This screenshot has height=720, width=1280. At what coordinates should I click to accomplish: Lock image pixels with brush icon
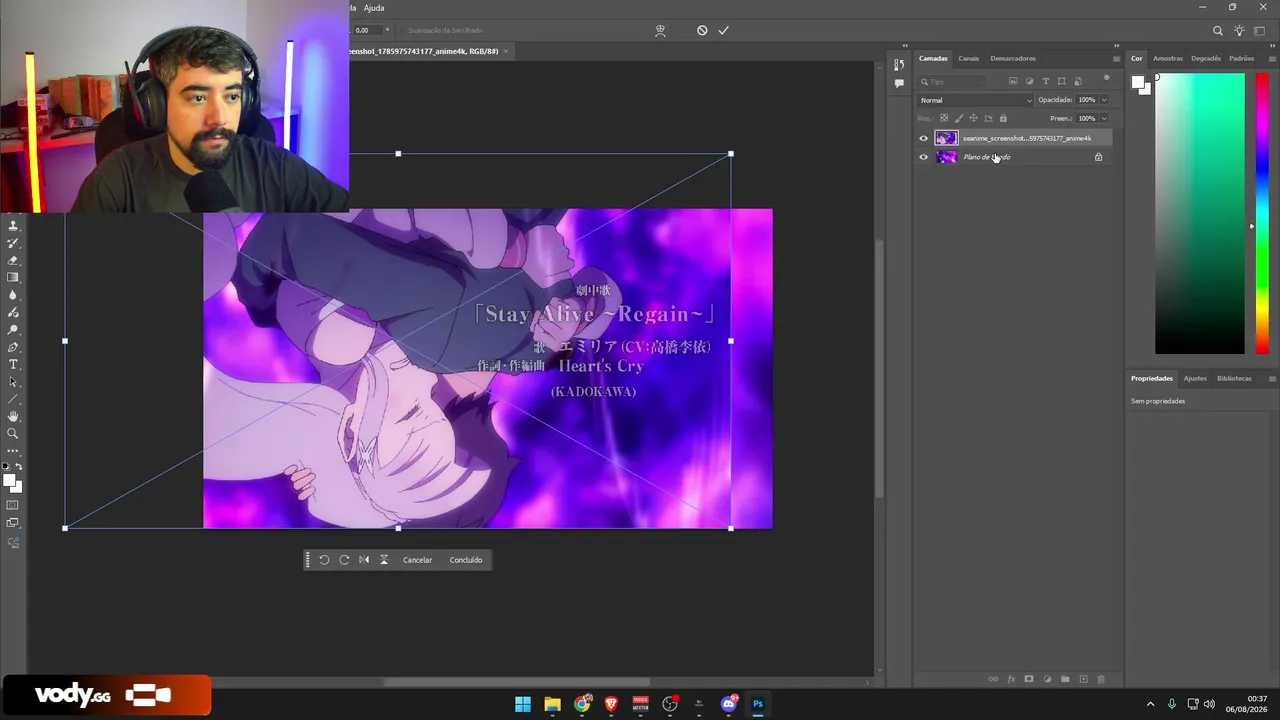click(958, 118)
